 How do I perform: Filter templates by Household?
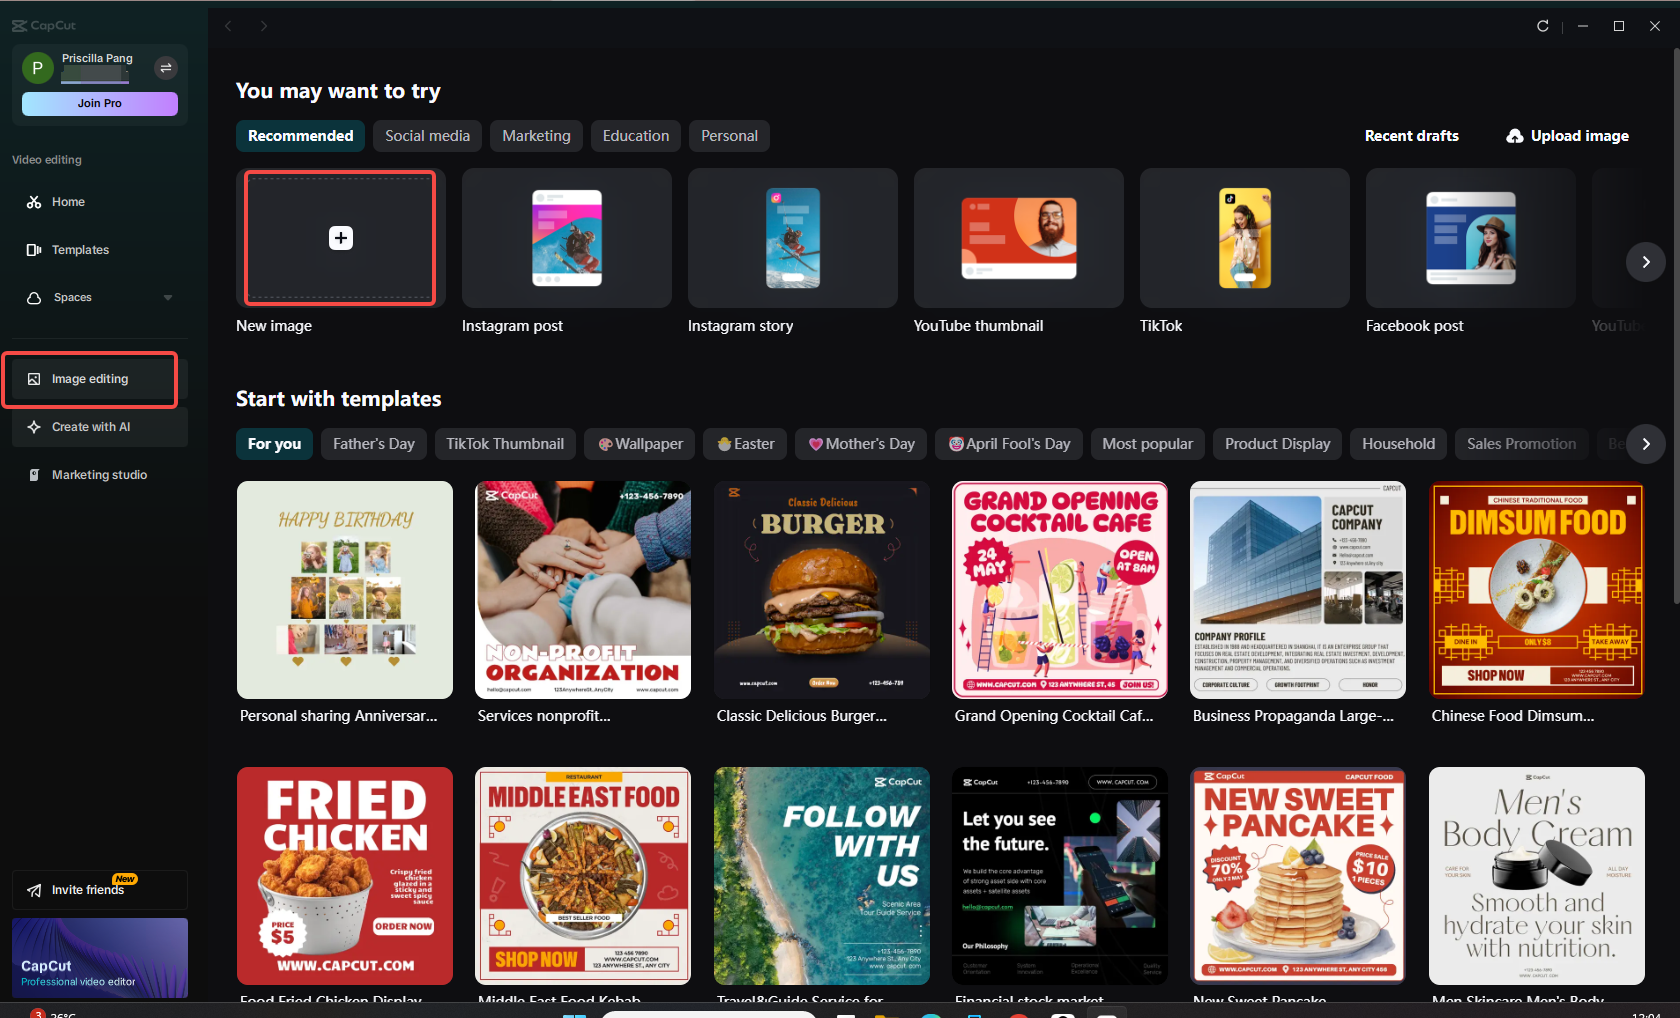point(1399,444)
